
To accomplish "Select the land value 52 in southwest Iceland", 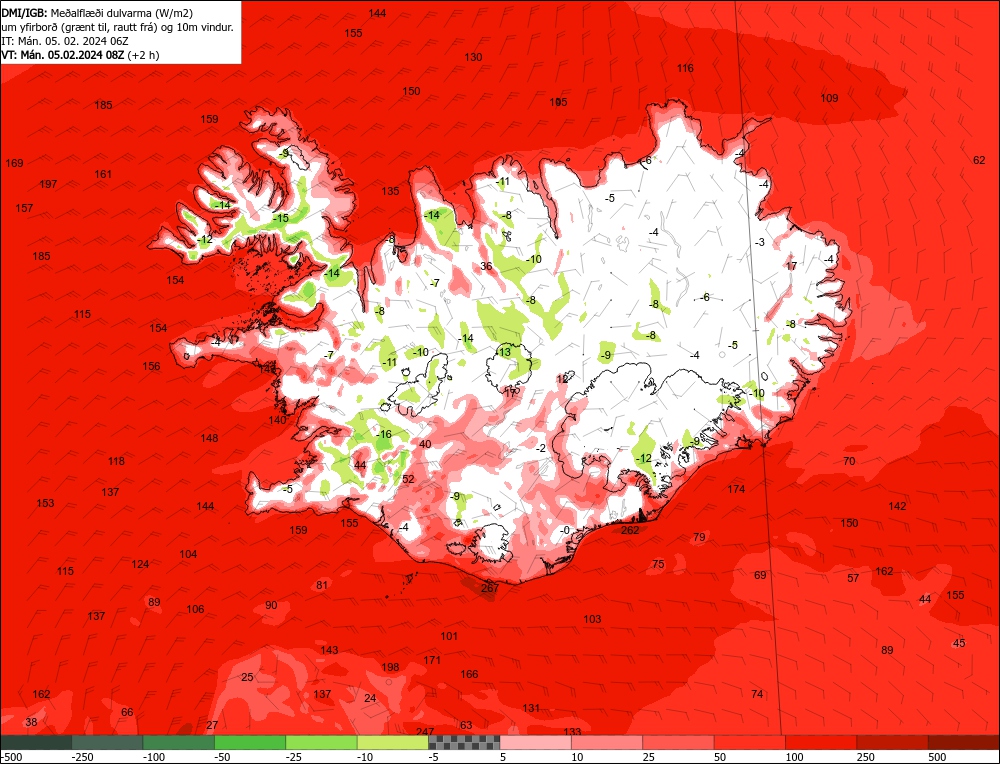I will coord(409,480).
